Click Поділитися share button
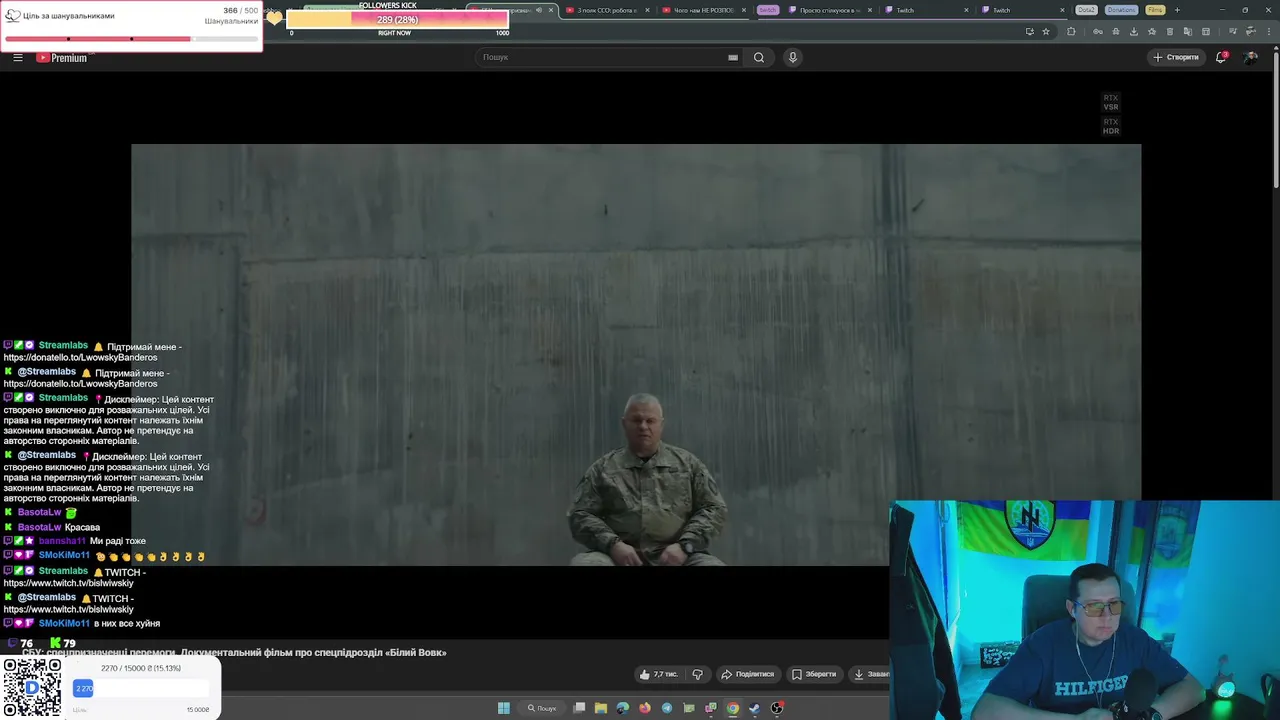 [748, 674]
